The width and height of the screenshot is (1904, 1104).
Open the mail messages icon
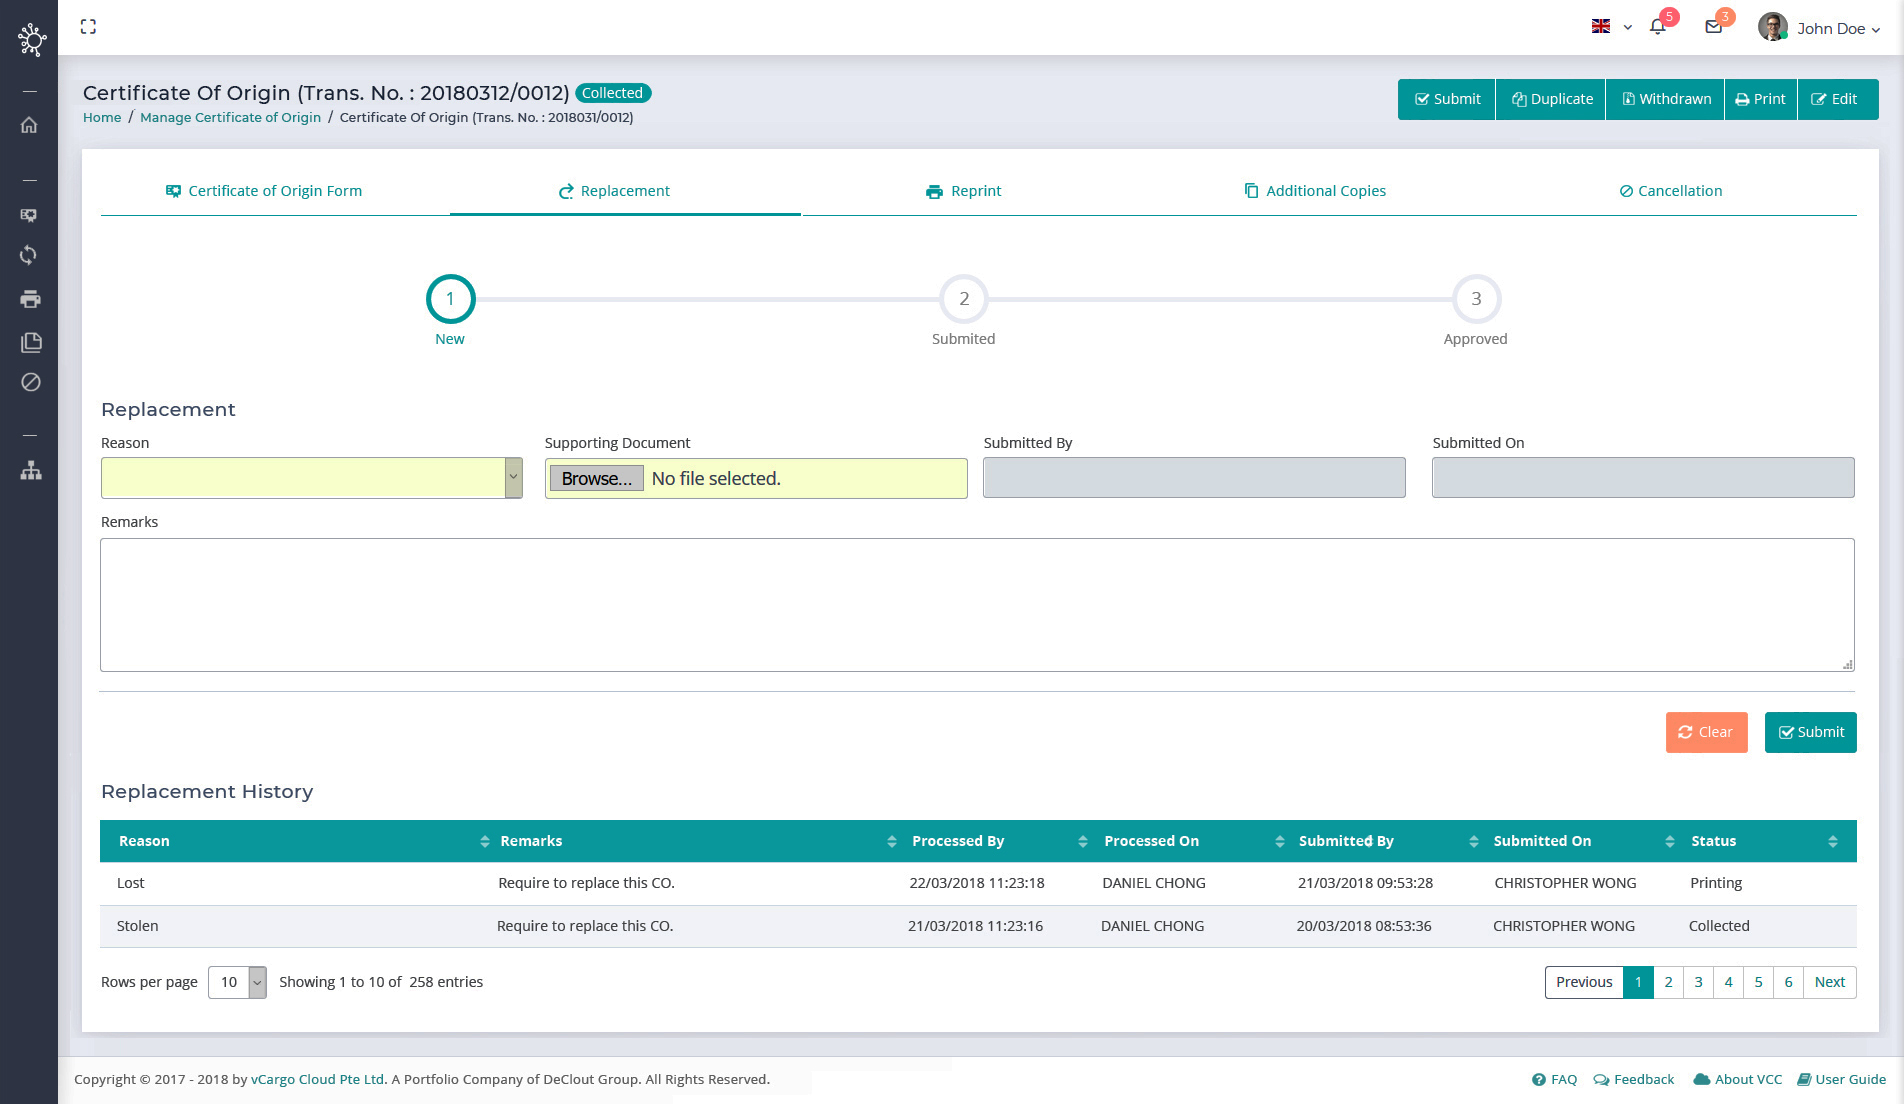(x=1714, y=27)
